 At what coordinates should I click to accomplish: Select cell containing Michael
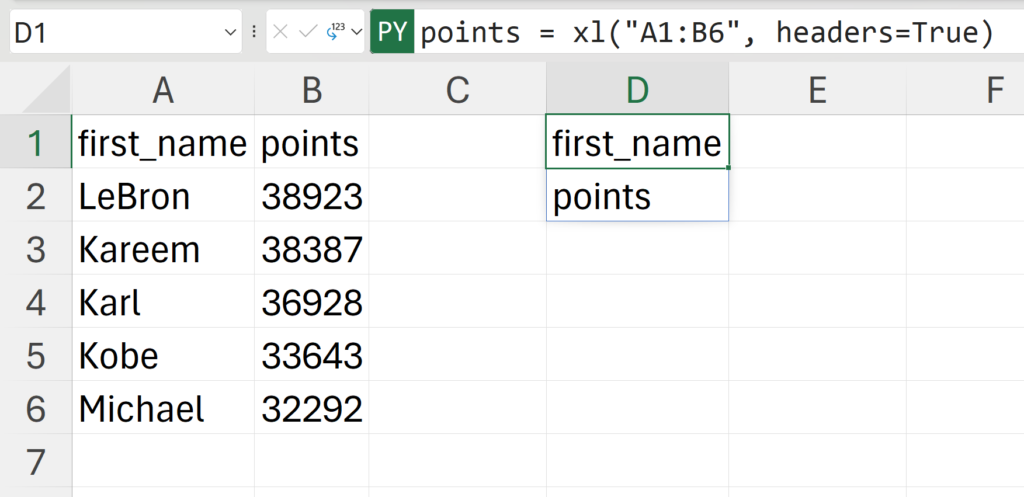tap(163, 408)
